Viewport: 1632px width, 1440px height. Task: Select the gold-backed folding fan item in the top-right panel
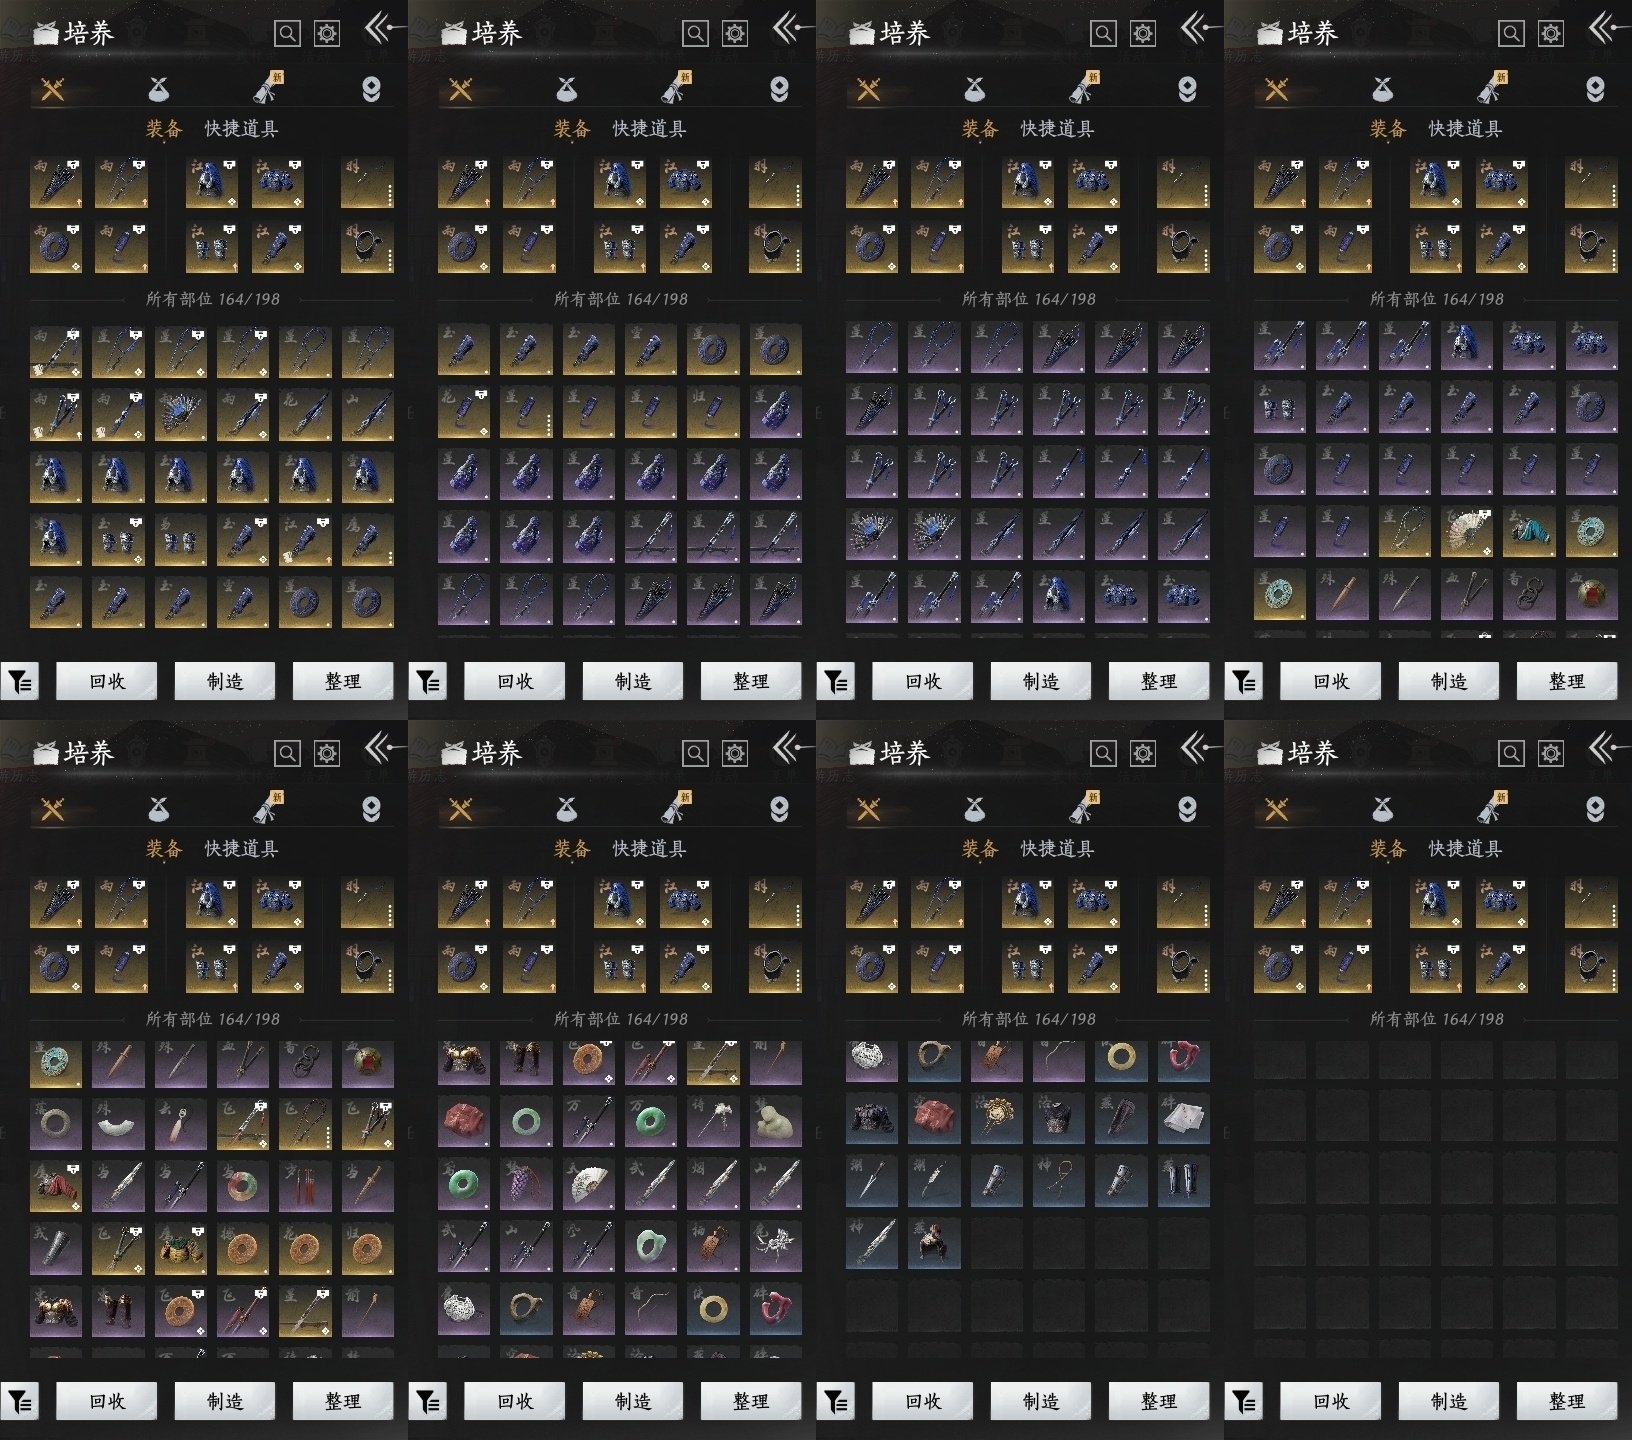1466,532
